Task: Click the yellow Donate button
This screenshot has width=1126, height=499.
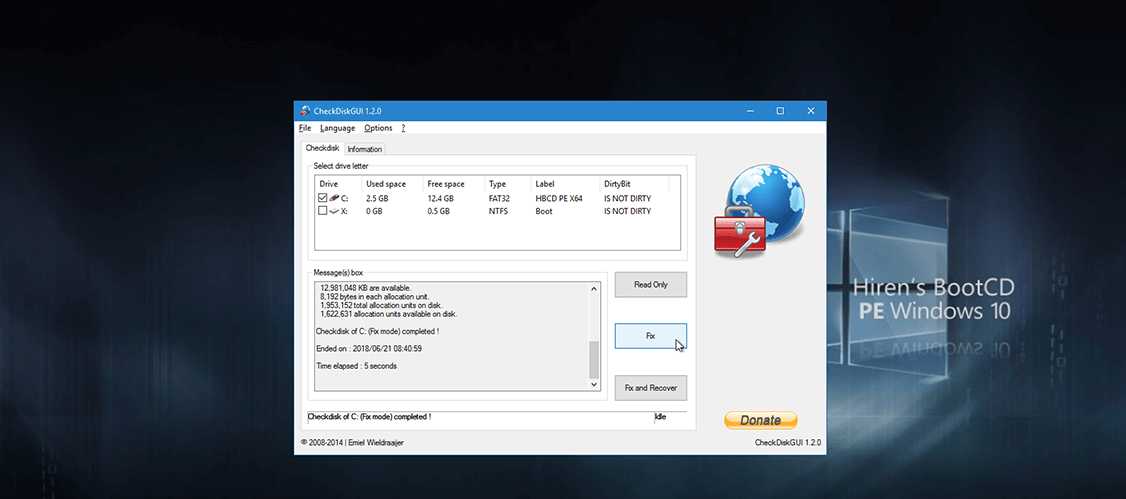Action: coord(760,420)
